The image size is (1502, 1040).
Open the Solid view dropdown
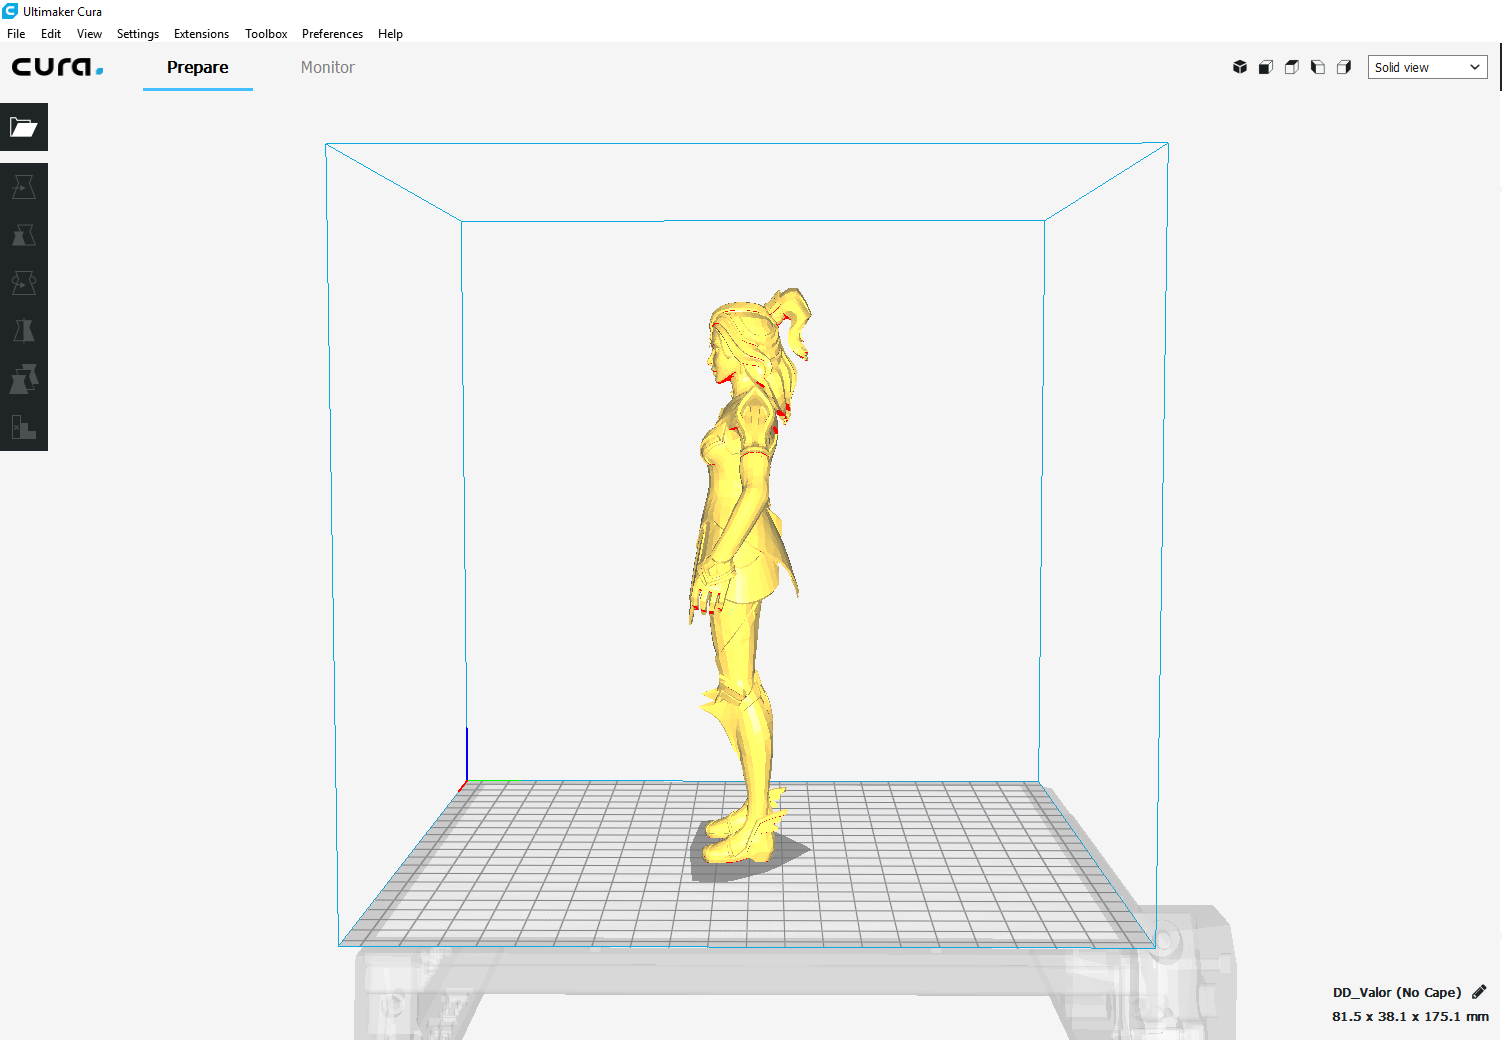point(1427,67)
